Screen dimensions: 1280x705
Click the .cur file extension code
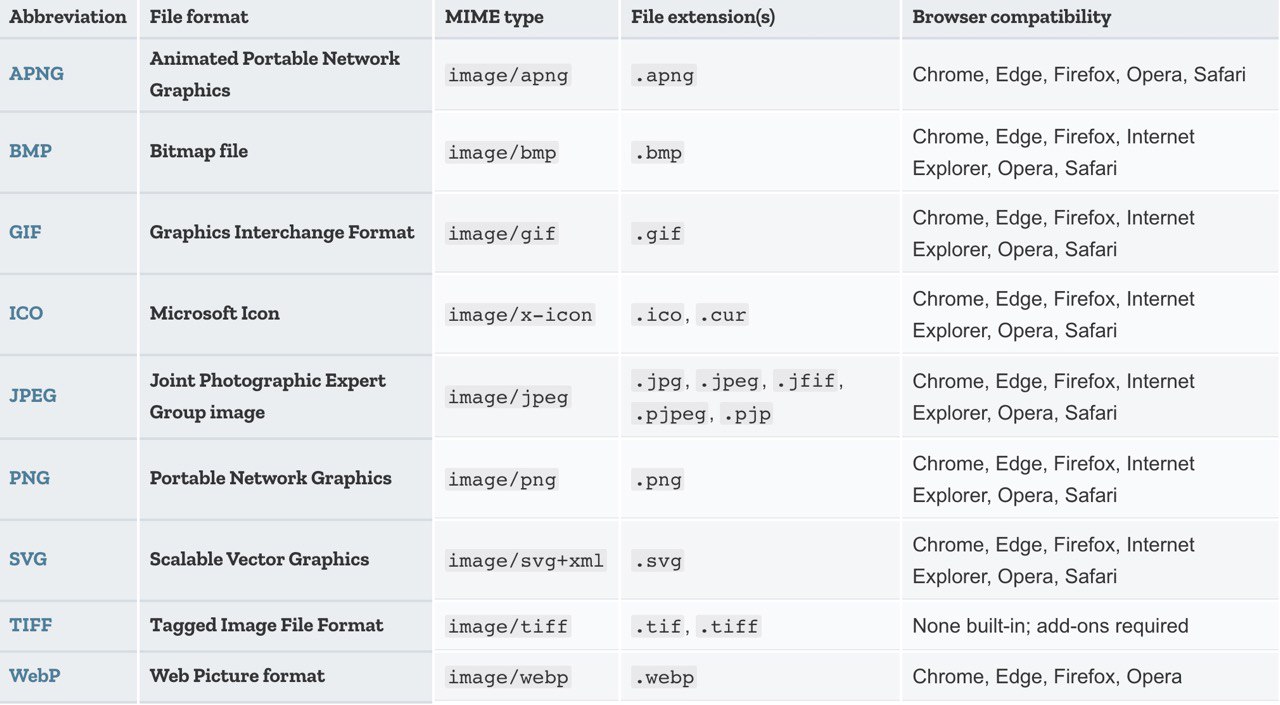click(722, 314)
